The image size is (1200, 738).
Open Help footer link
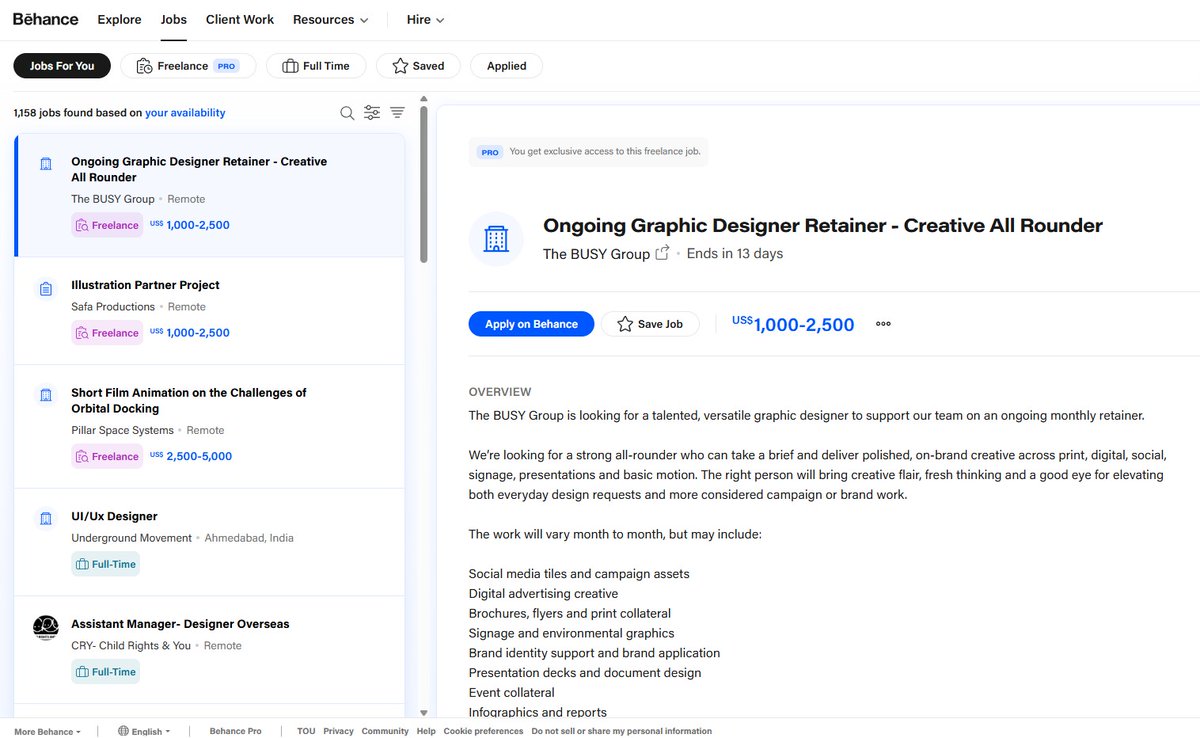426,731
